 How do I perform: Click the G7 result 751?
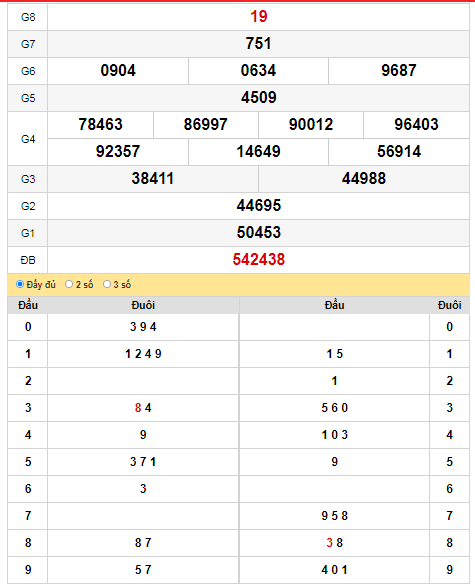(x=259, y=44)
